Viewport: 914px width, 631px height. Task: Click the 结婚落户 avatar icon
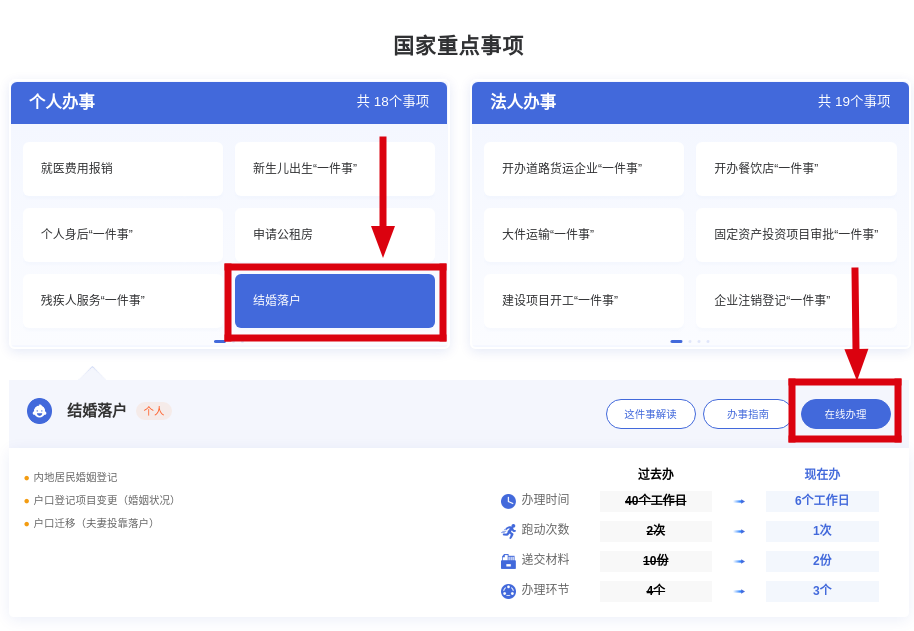pyautogui.click(x=39, y=411)
